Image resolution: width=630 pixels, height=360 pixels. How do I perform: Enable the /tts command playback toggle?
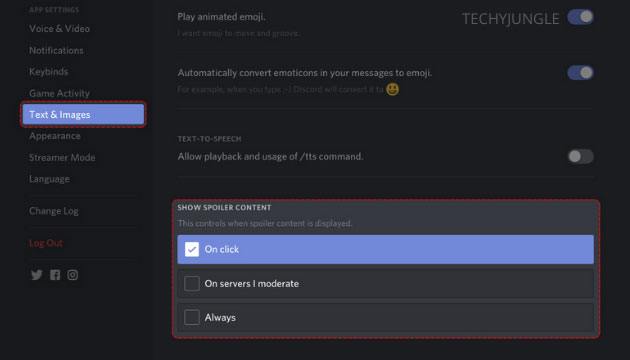[580, 156]
